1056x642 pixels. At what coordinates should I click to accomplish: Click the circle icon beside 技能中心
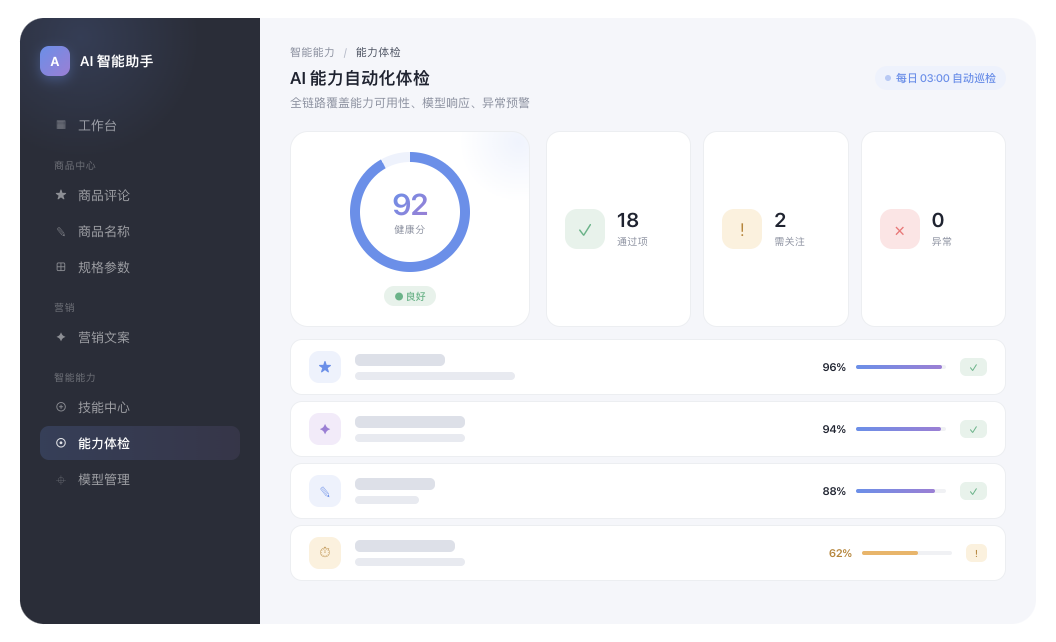(61, 407)
